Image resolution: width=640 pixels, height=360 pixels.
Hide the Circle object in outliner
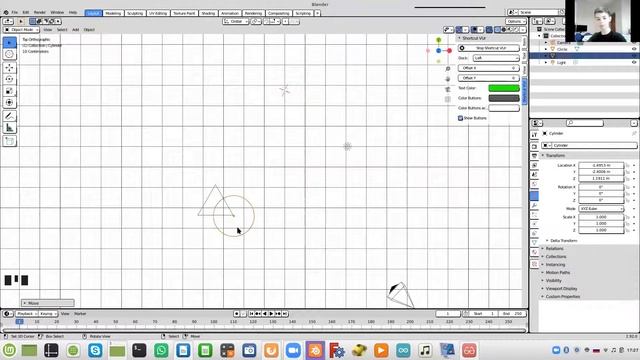pos(634,49)
